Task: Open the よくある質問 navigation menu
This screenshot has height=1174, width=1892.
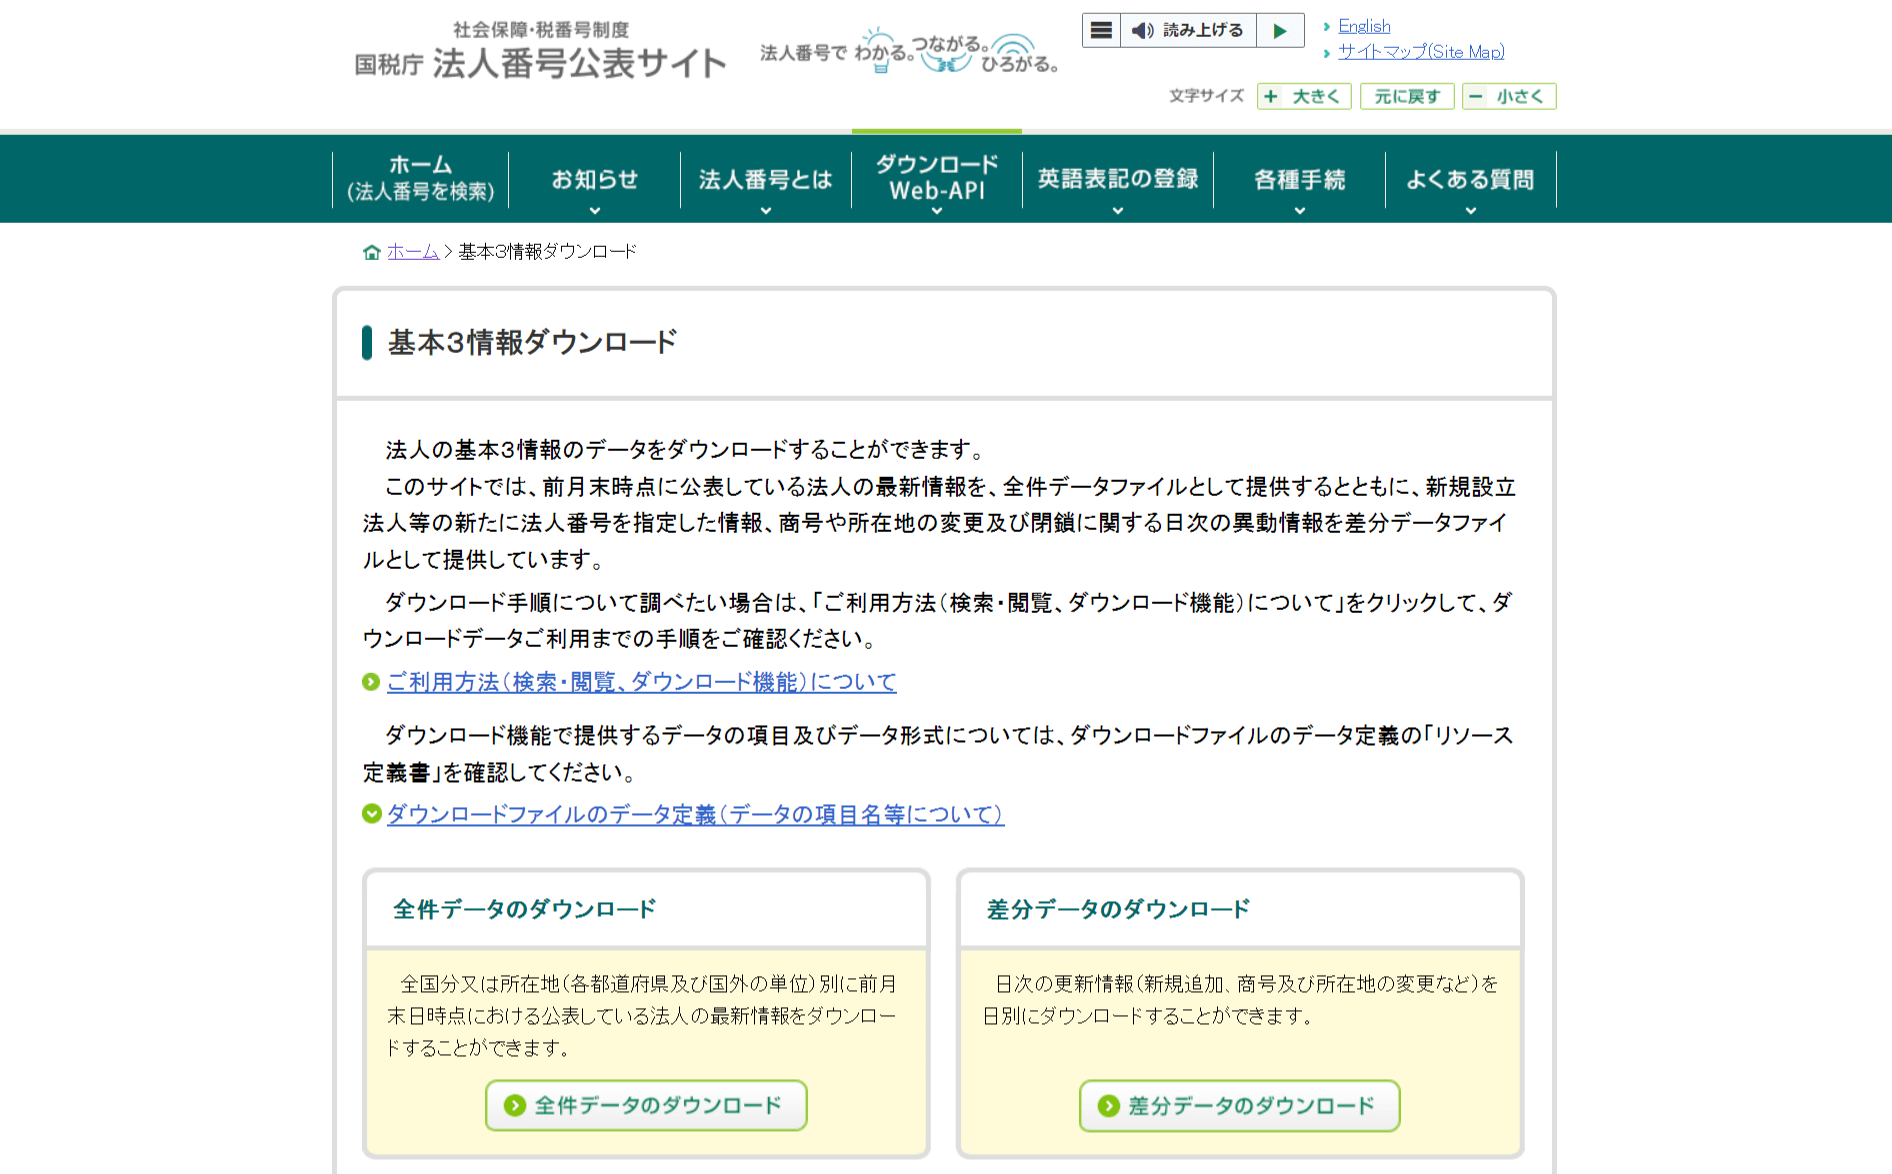Action: click(1471, 179)
